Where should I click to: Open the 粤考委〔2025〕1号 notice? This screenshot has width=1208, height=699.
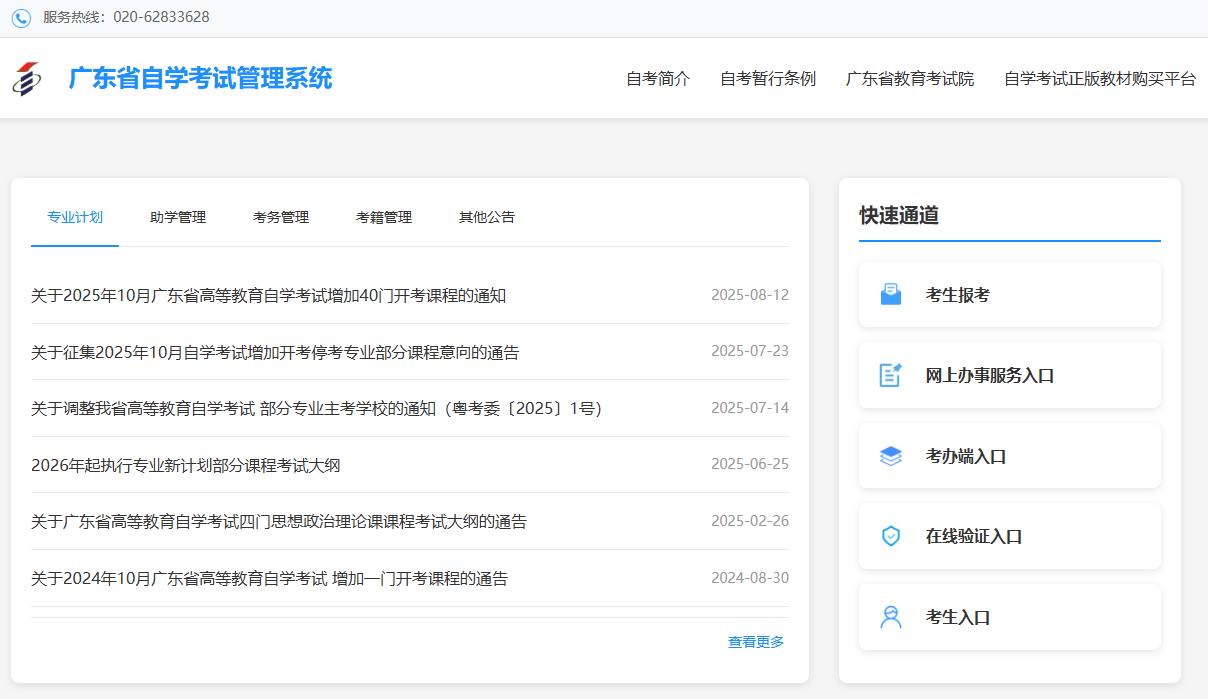(x=316, y=409)
